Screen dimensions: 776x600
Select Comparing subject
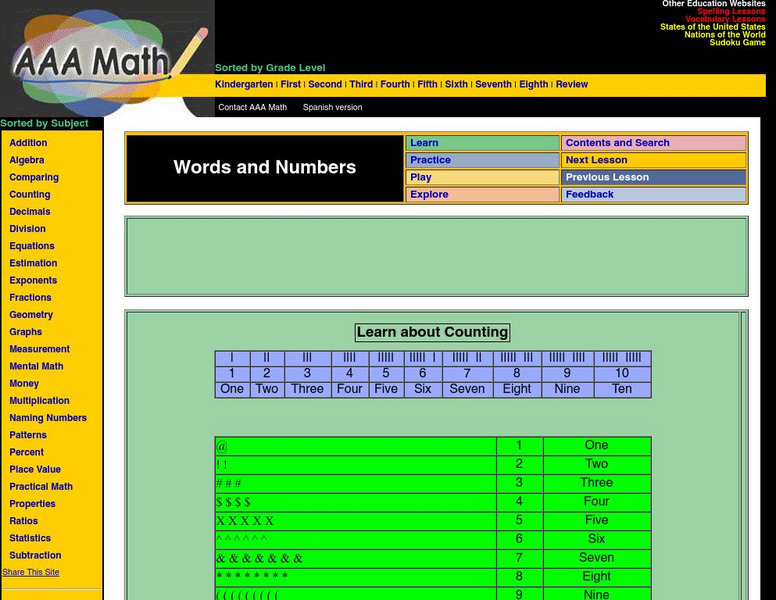pyautogui.click(x=34, y=177)
